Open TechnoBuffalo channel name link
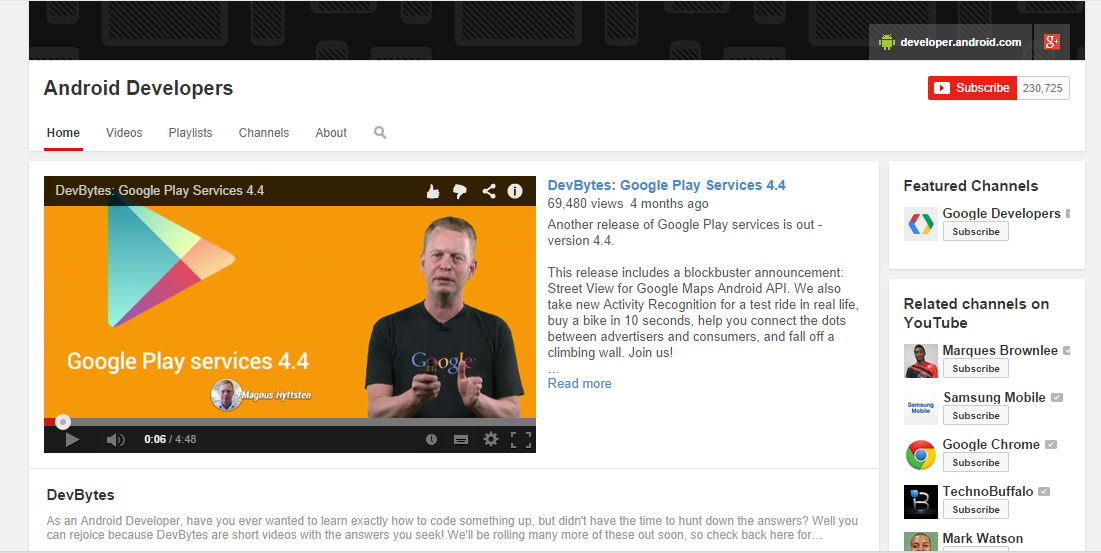This screenshot has width=1101, height=553. tap(988, 491)
